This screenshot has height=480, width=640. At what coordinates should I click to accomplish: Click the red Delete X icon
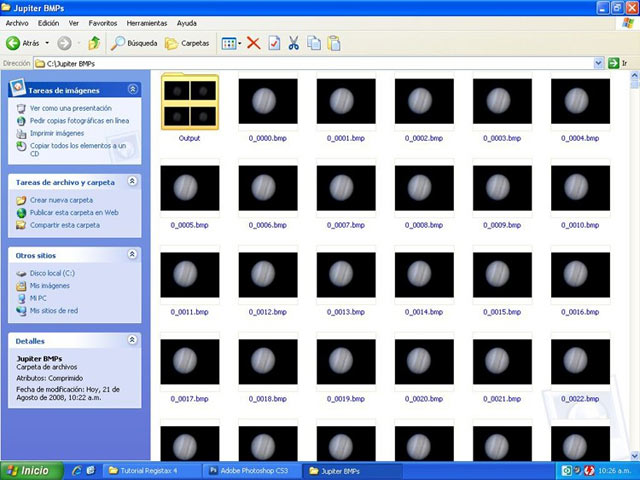point(254,43)
